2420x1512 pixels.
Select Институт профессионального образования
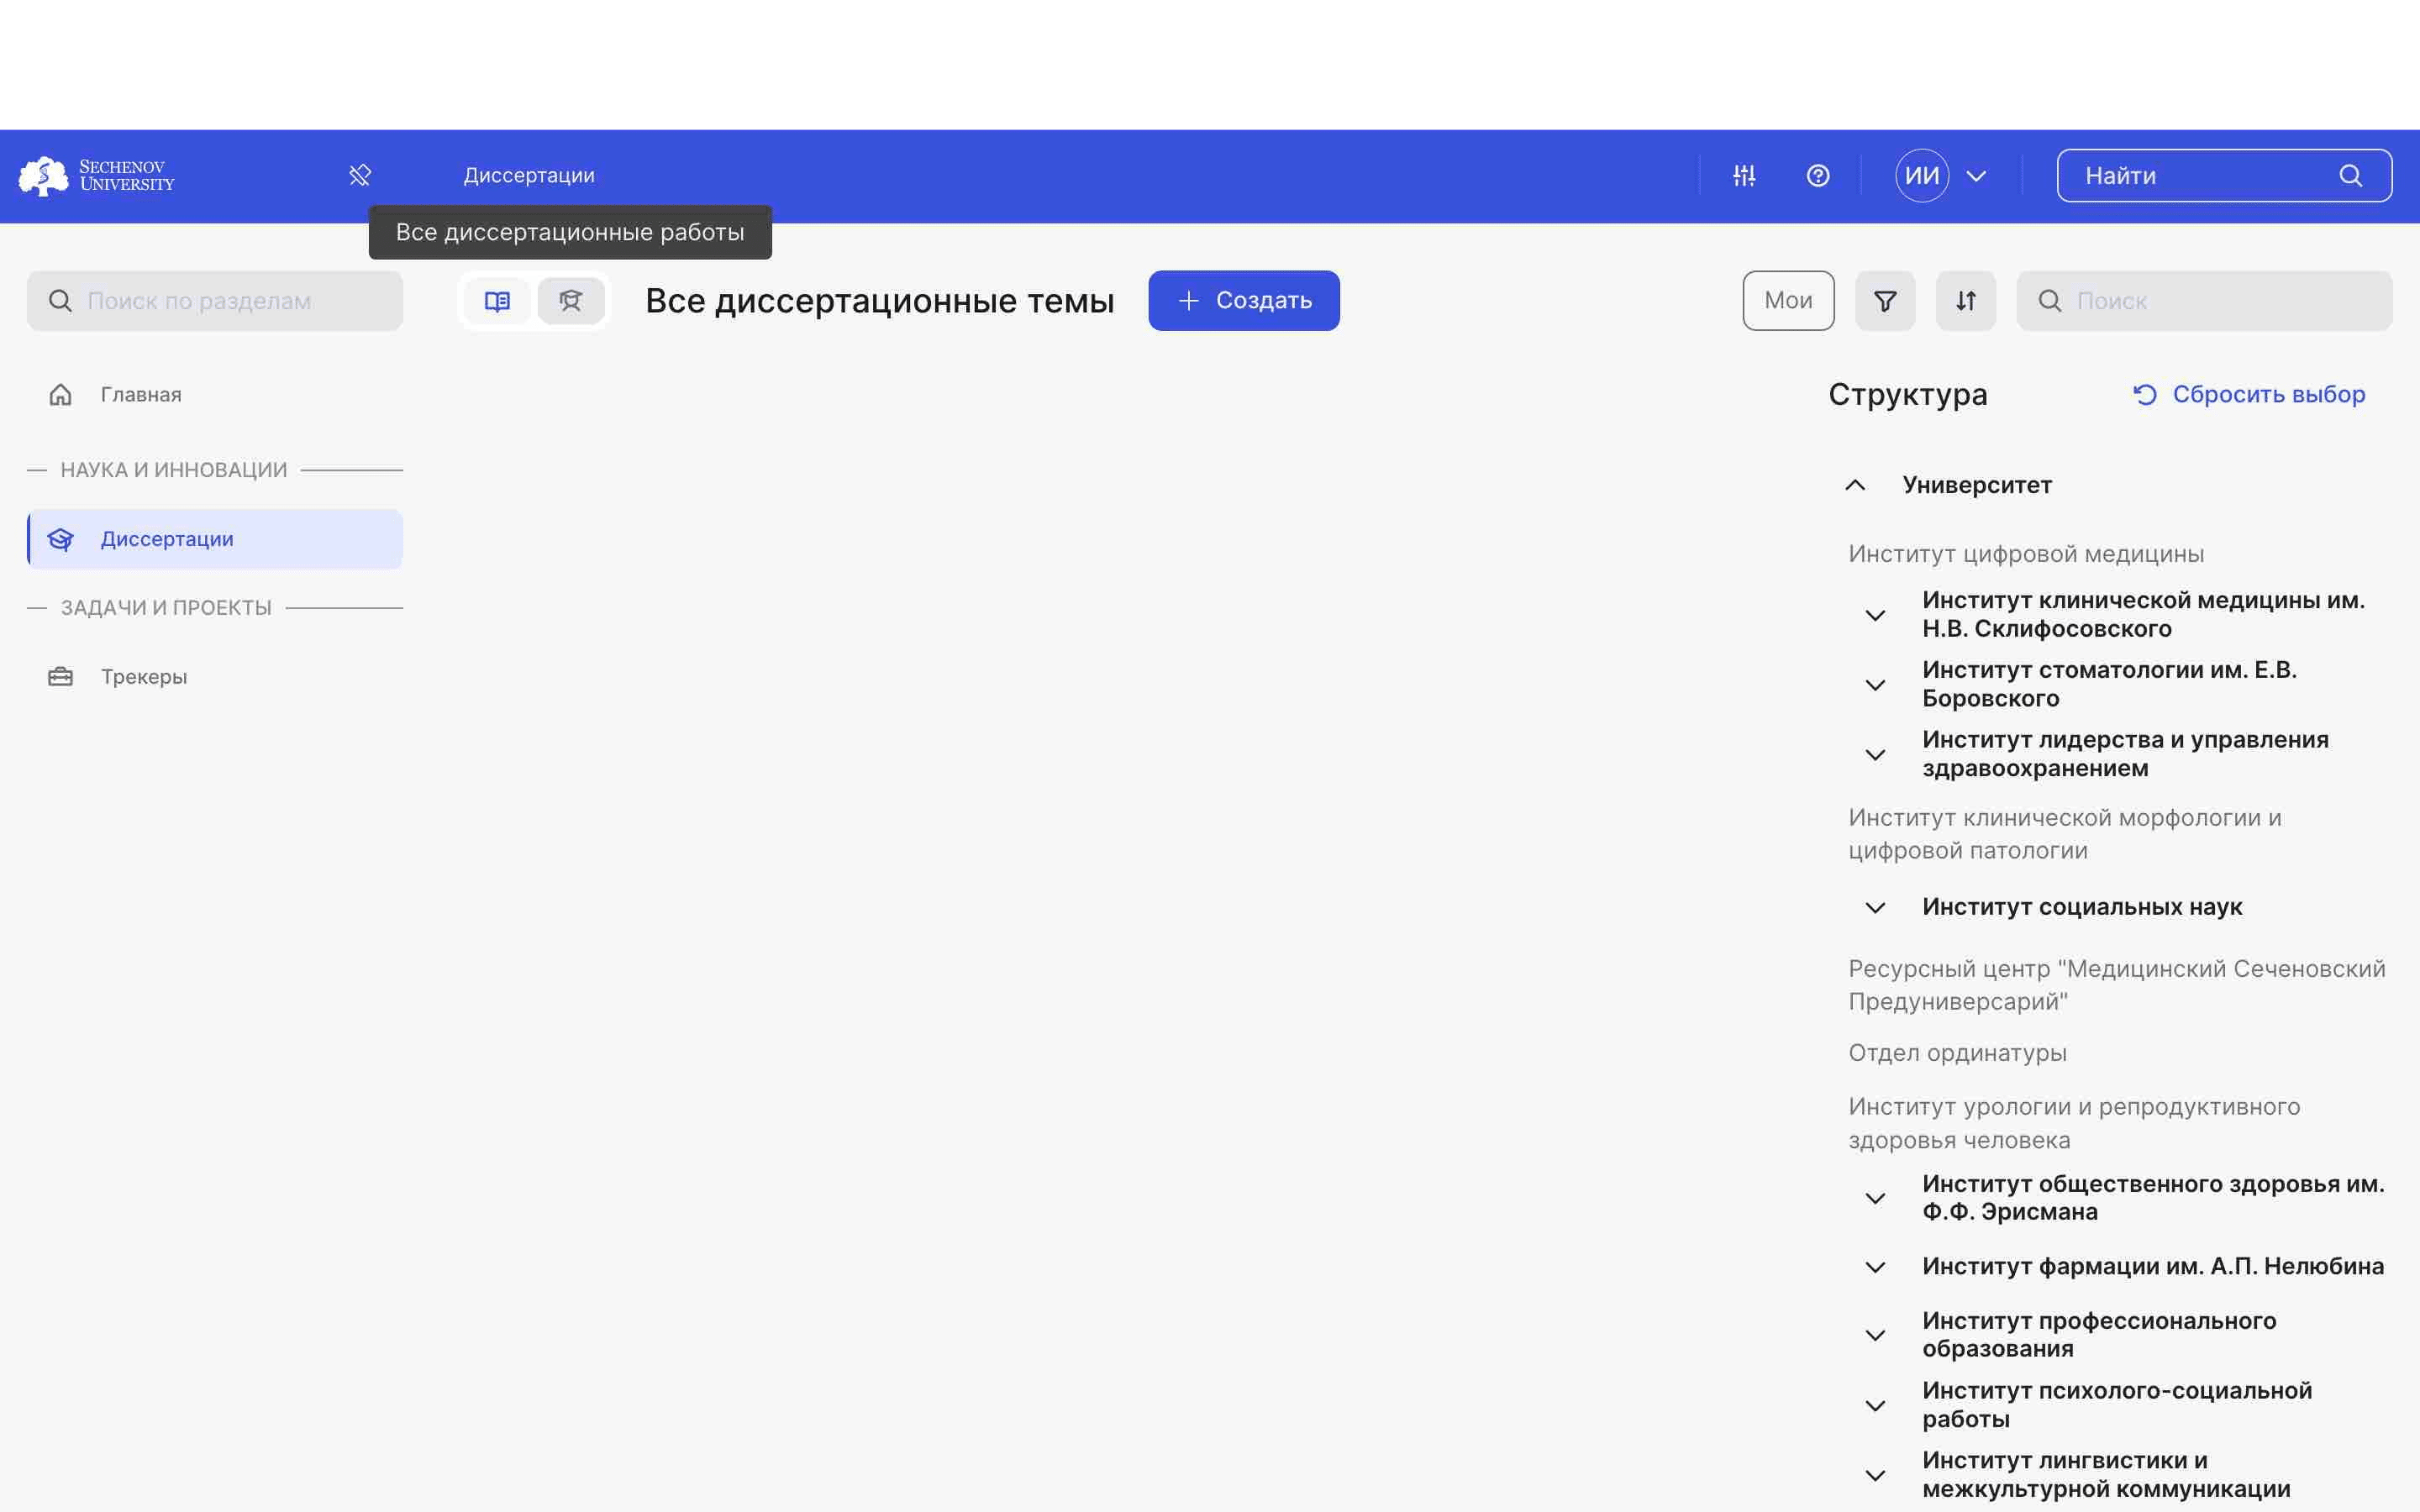click(x=2099, y=1335)
